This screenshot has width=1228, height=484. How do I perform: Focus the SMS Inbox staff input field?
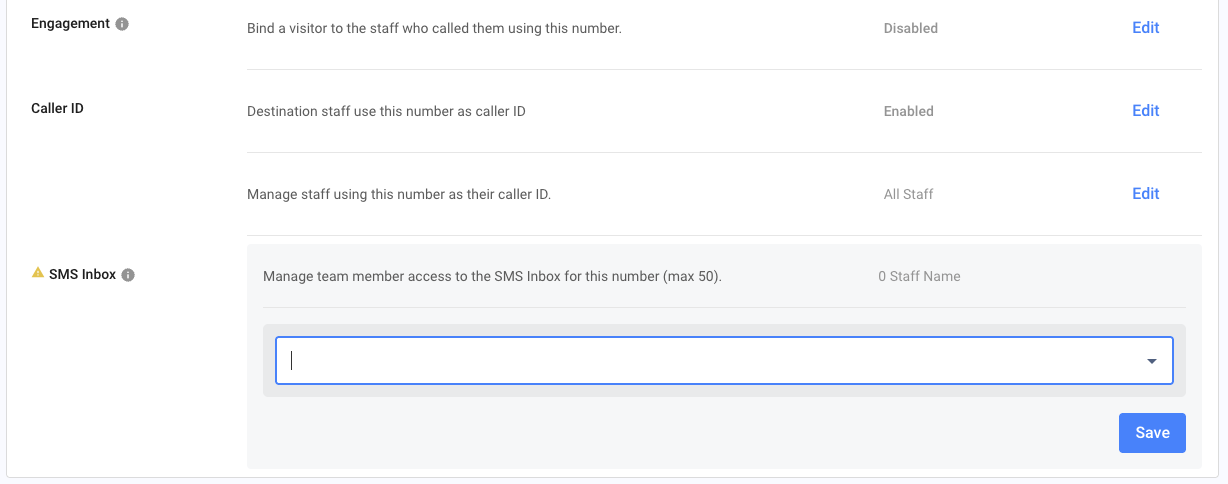click(724, 360)
